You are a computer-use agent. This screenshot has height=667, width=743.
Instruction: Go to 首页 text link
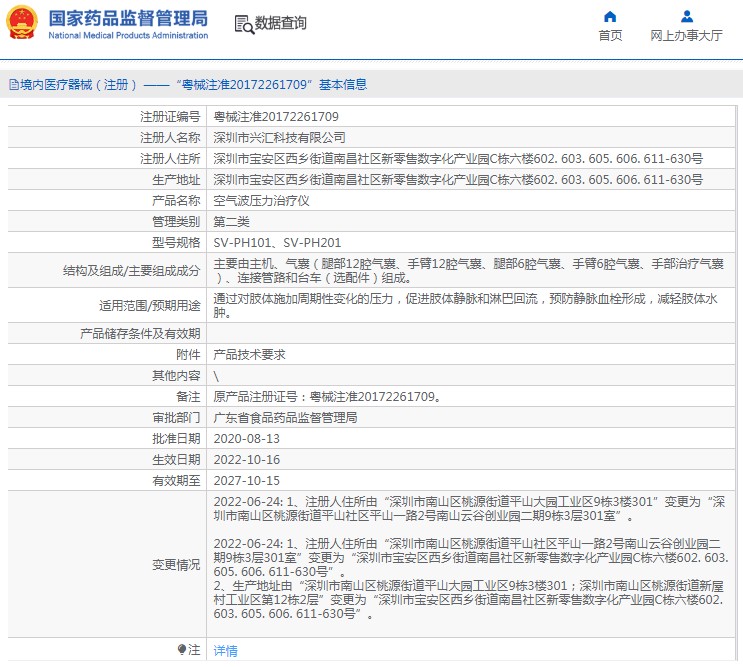pyautogui.click(x=610, y=36)
